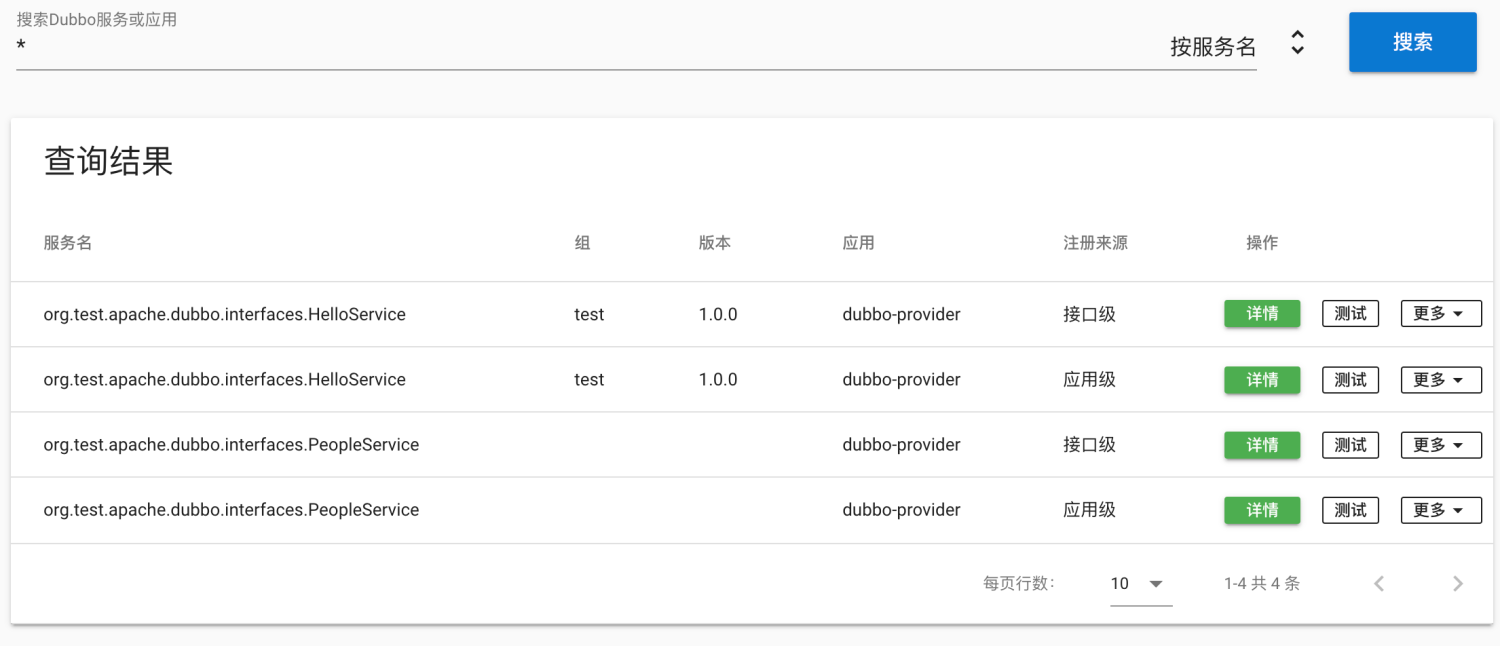This screenshot has width=1500, height=646.
Task: Open 详情 for application-level HelloService
Action: 1262,380
